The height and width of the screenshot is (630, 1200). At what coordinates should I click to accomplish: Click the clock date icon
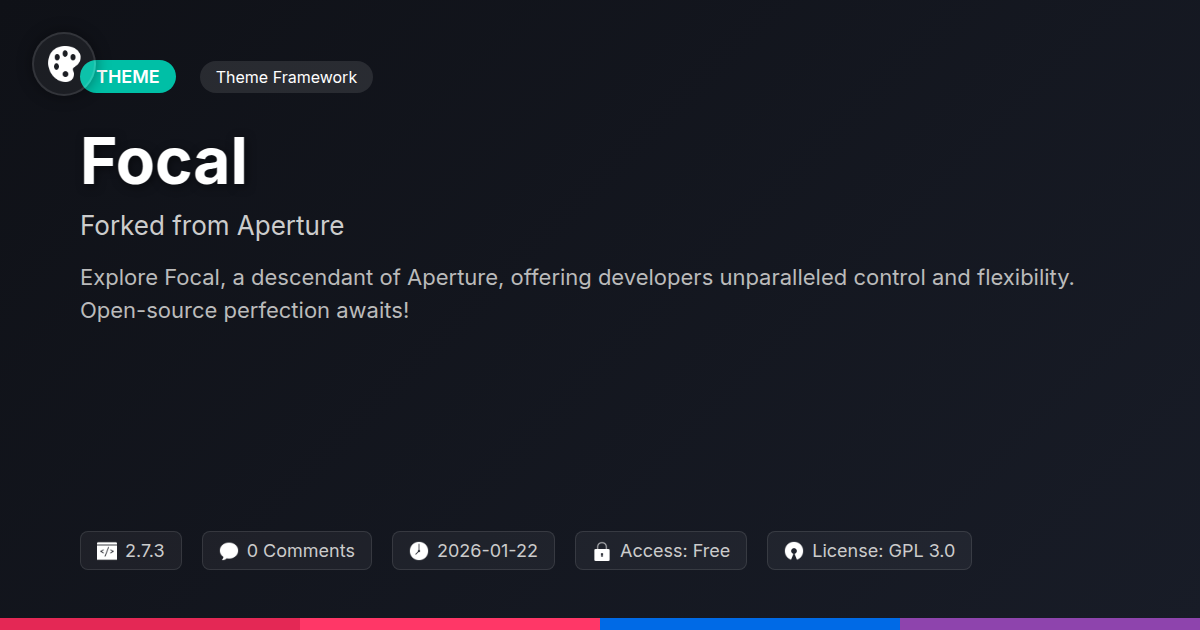coord(419,551)
